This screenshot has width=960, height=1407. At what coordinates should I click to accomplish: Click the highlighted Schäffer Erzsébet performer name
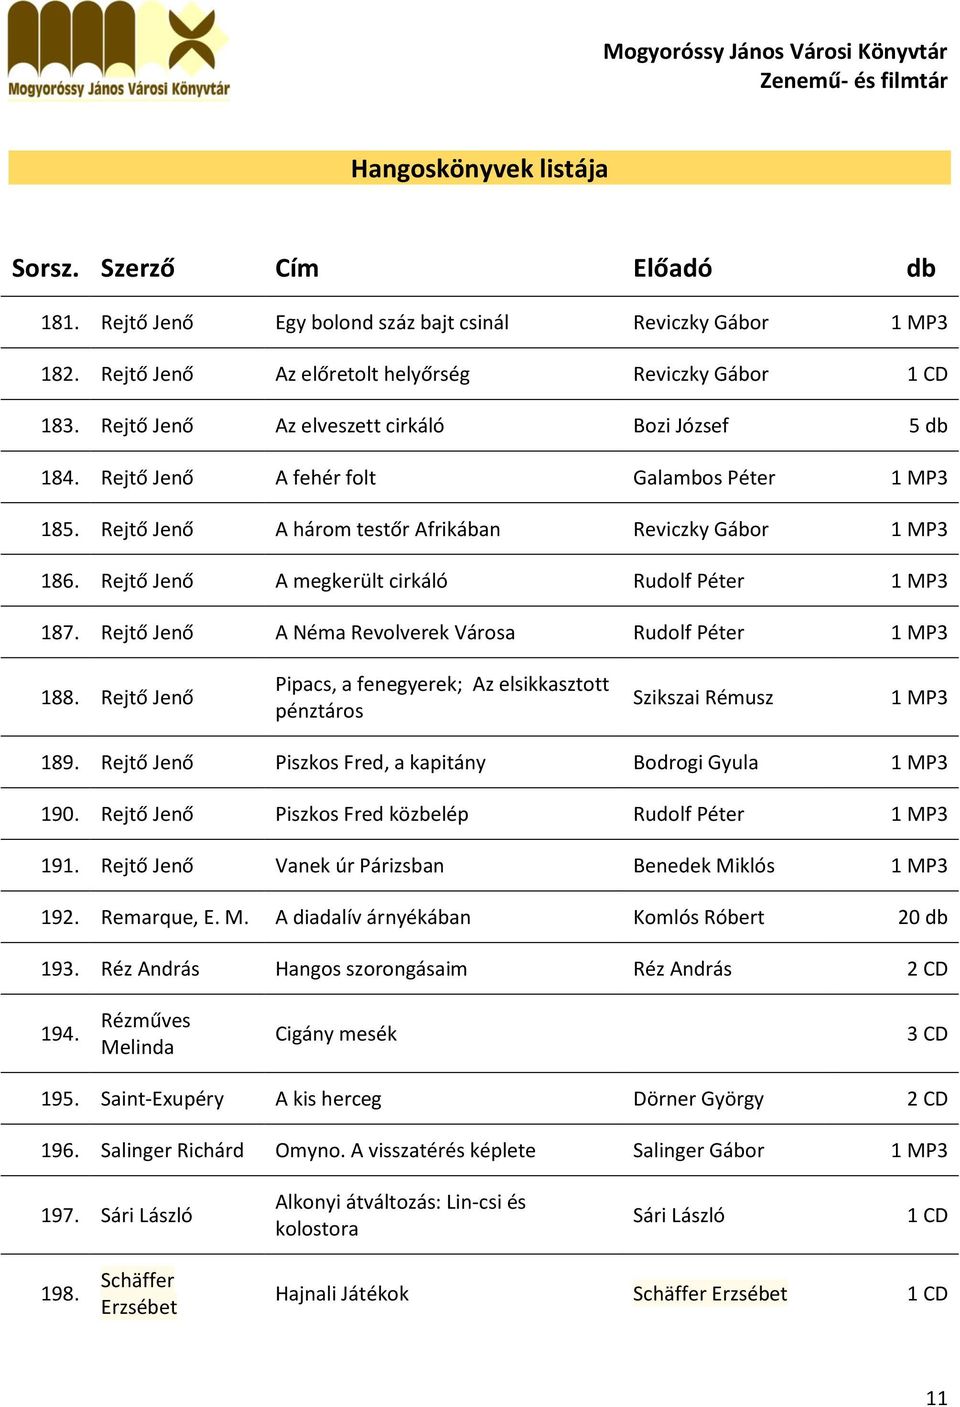point(710,1294)
